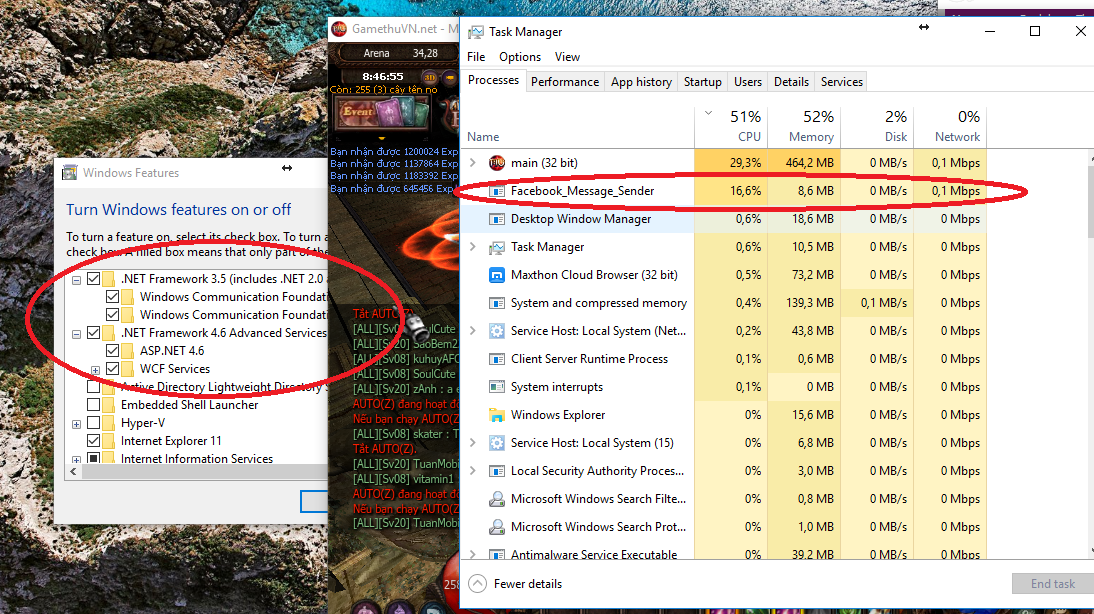Click the Microsoft Windows Search Protocol icon
1094x614 pixels.
coord(497,527)
